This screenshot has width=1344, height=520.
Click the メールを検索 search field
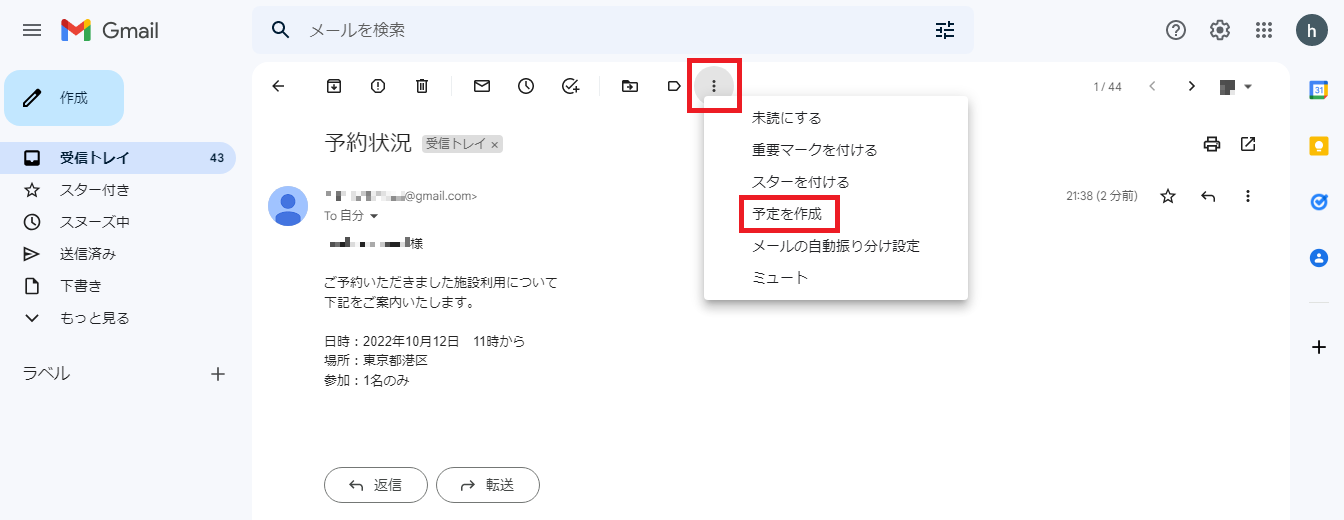600,30
